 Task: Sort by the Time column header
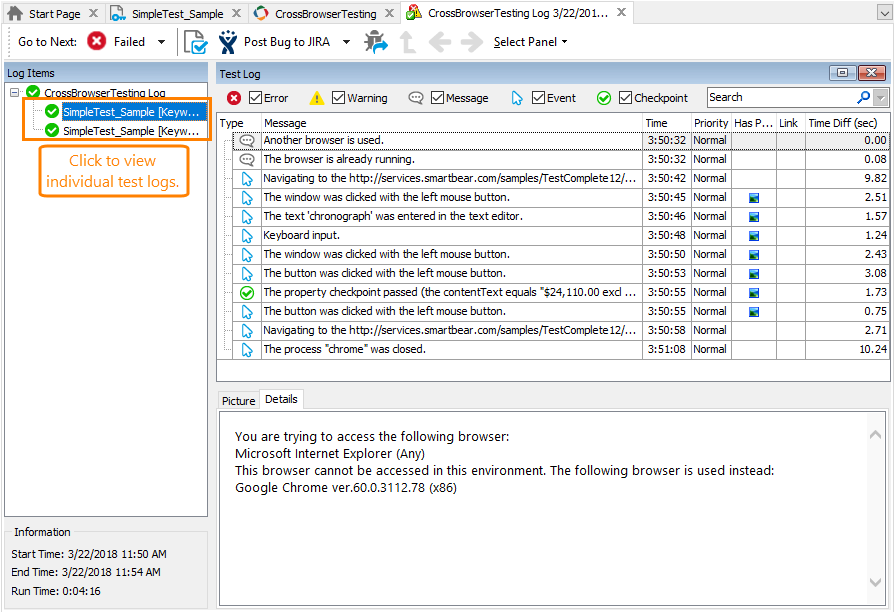click(667, 123)
